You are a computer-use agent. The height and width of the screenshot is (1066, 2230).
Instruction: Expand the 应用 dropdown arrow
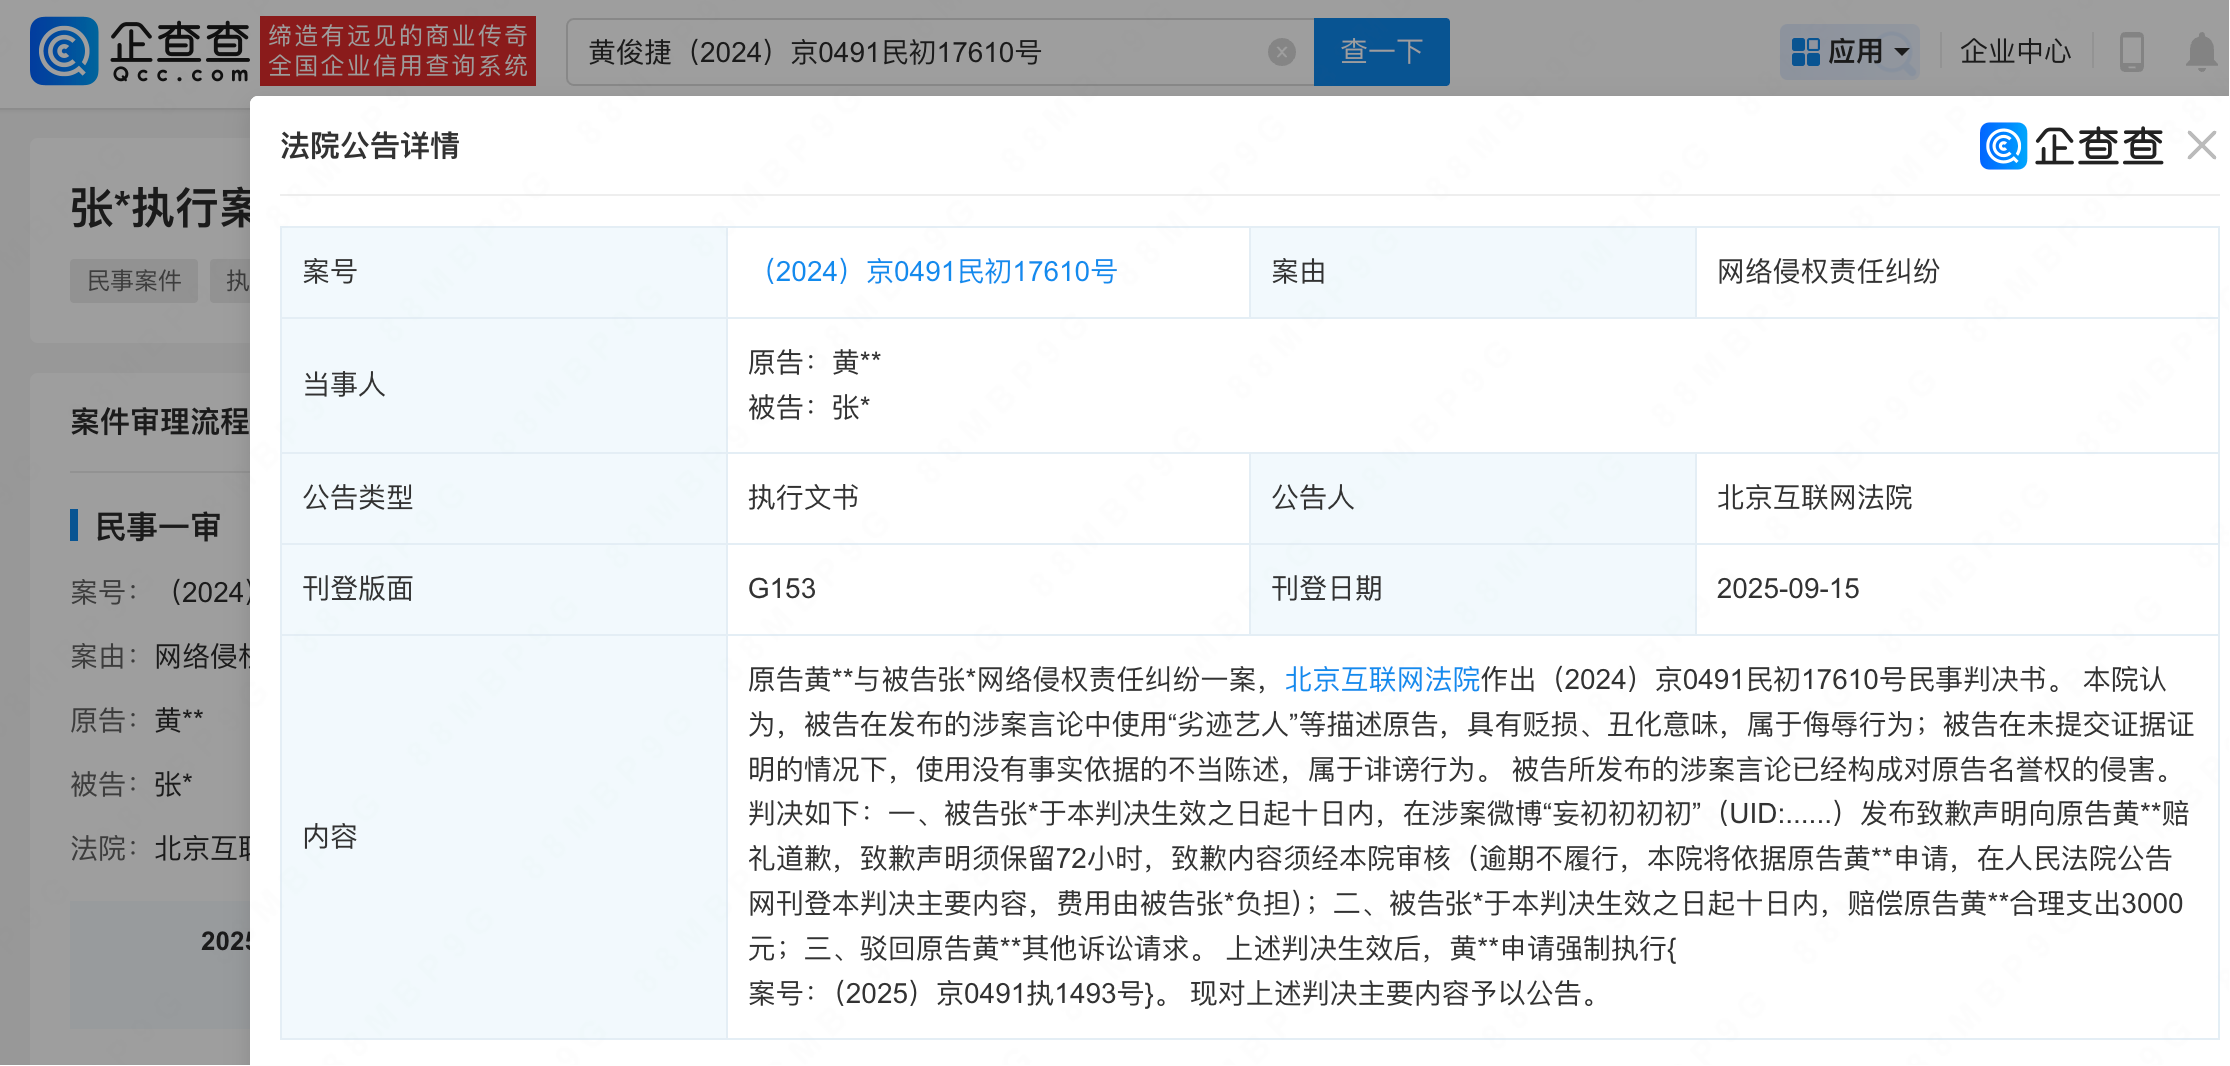1902,52
